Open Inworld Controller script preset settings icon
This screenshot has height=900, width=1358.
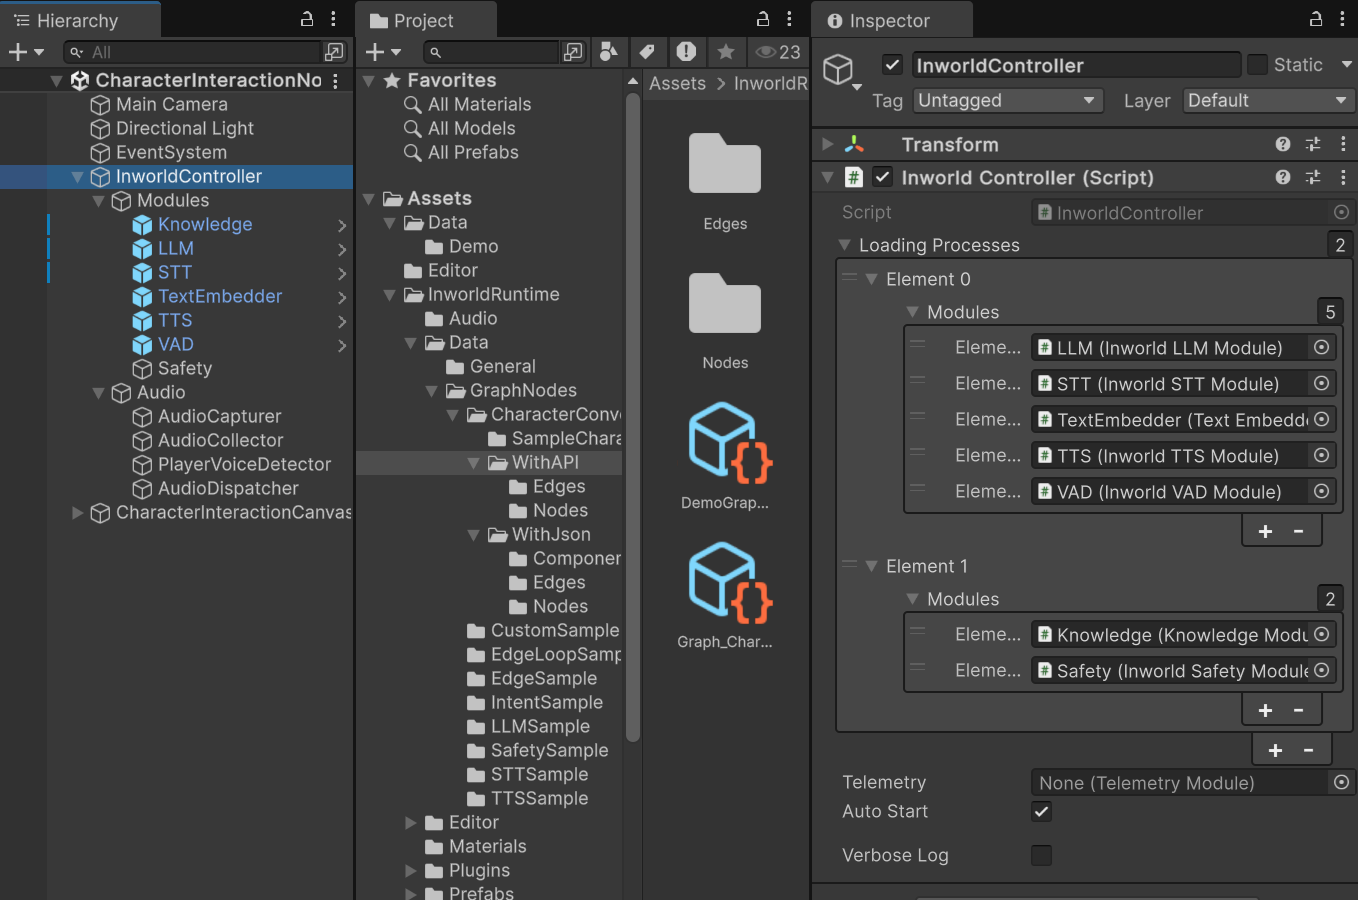1313,177
